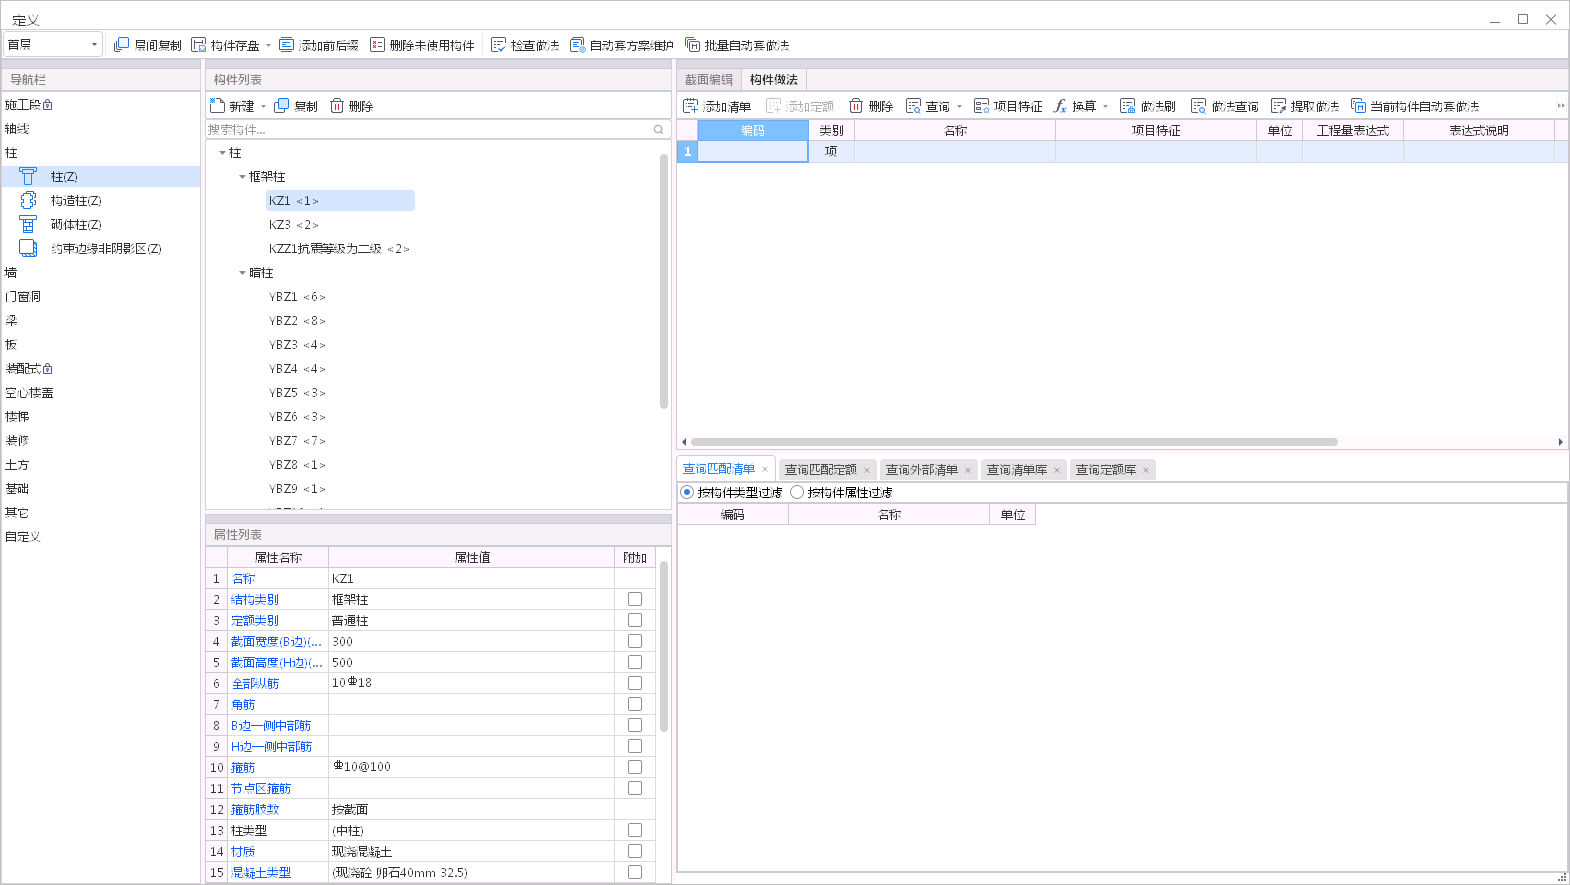The width and height of the screenshot is (1570, 885).
Task: Collapse the top-level 柱 tree node
Action: coord(222,153)
